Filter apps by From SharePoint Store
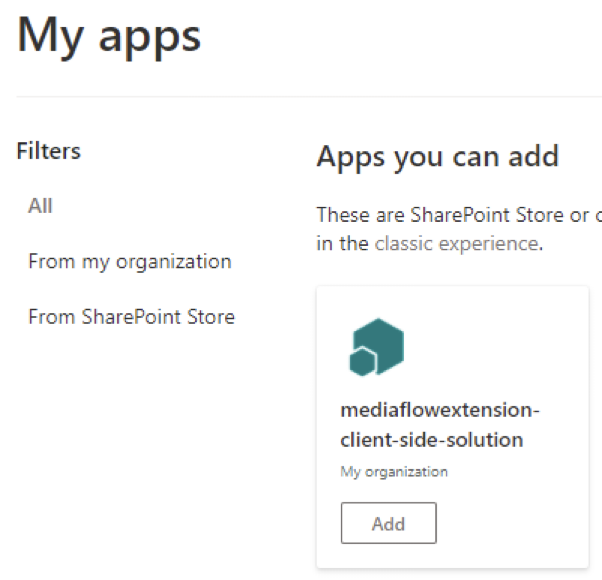 (x=132, y=317)
